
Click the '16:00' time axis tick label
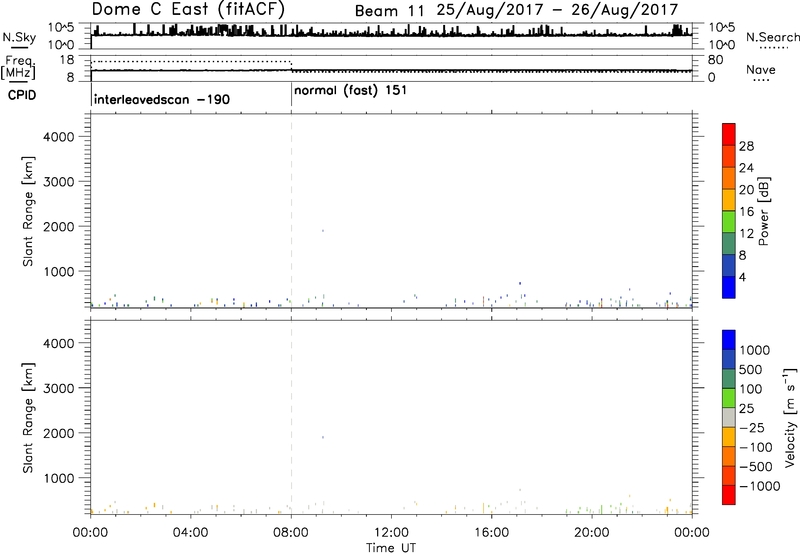coord(491,533)
